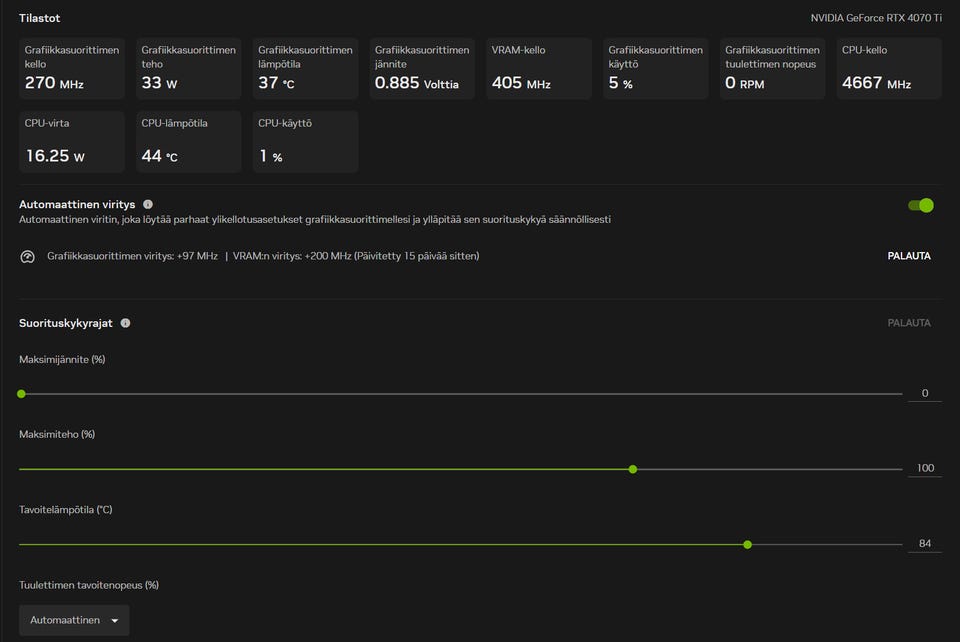Select the Grafiikkasuorittimen jännite stat card
This screenshot has width=960, height=642.
(x=422, y=69)
